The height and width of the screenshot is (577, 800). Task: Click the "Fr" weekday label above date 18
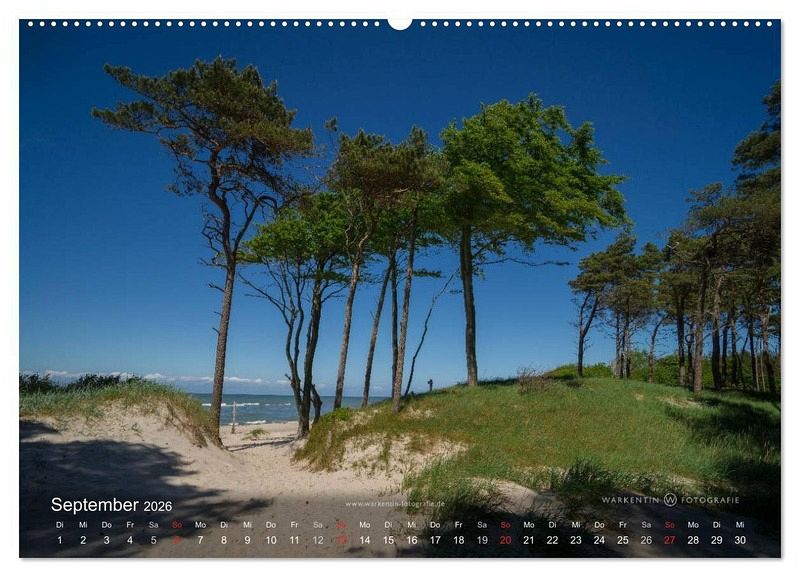(x=459, y=524)
